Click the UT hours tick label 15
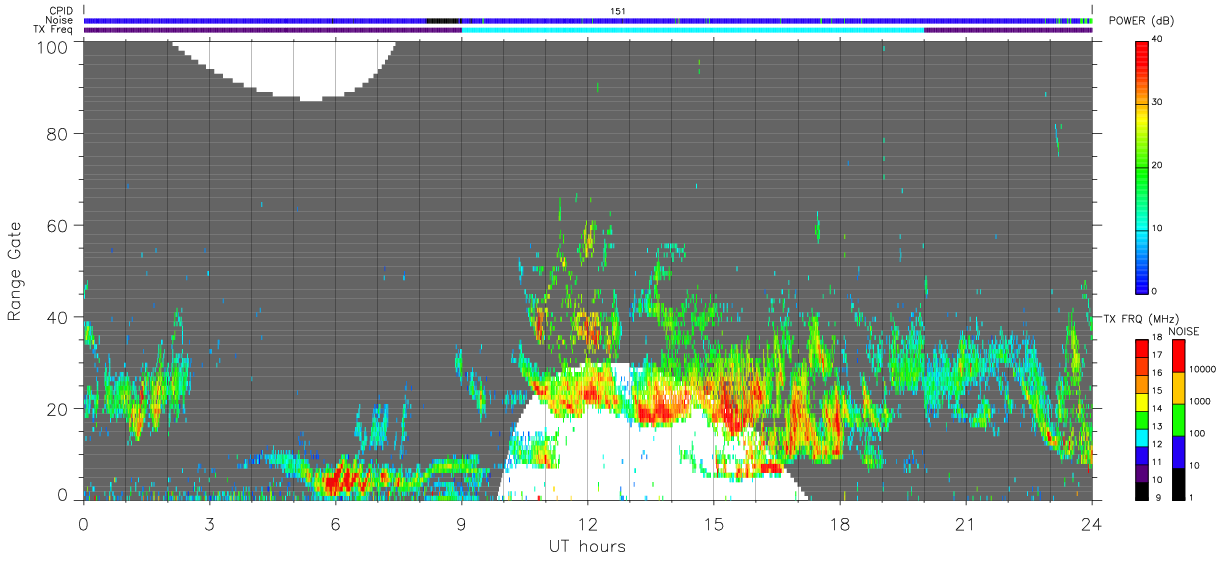The width and height of the screenshot is (1228, 567). (x=713, y=523)
